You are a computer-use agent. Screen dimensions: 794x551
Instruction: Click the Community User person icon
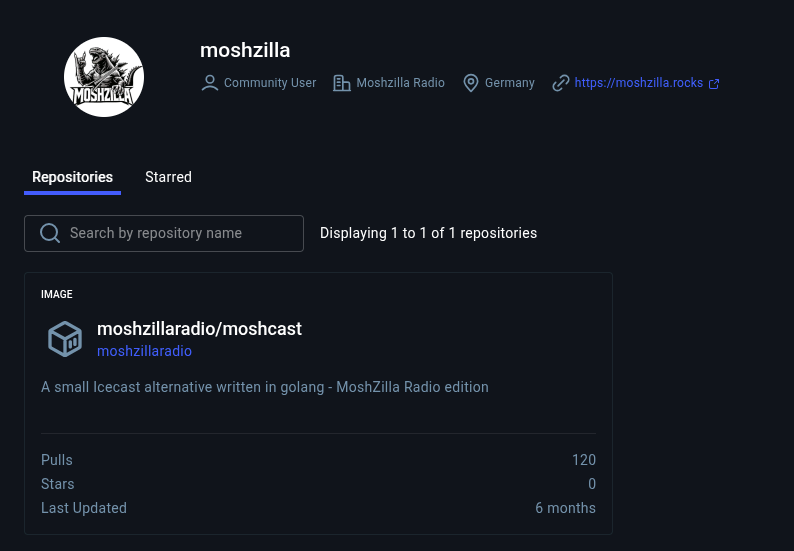point(210,83)
